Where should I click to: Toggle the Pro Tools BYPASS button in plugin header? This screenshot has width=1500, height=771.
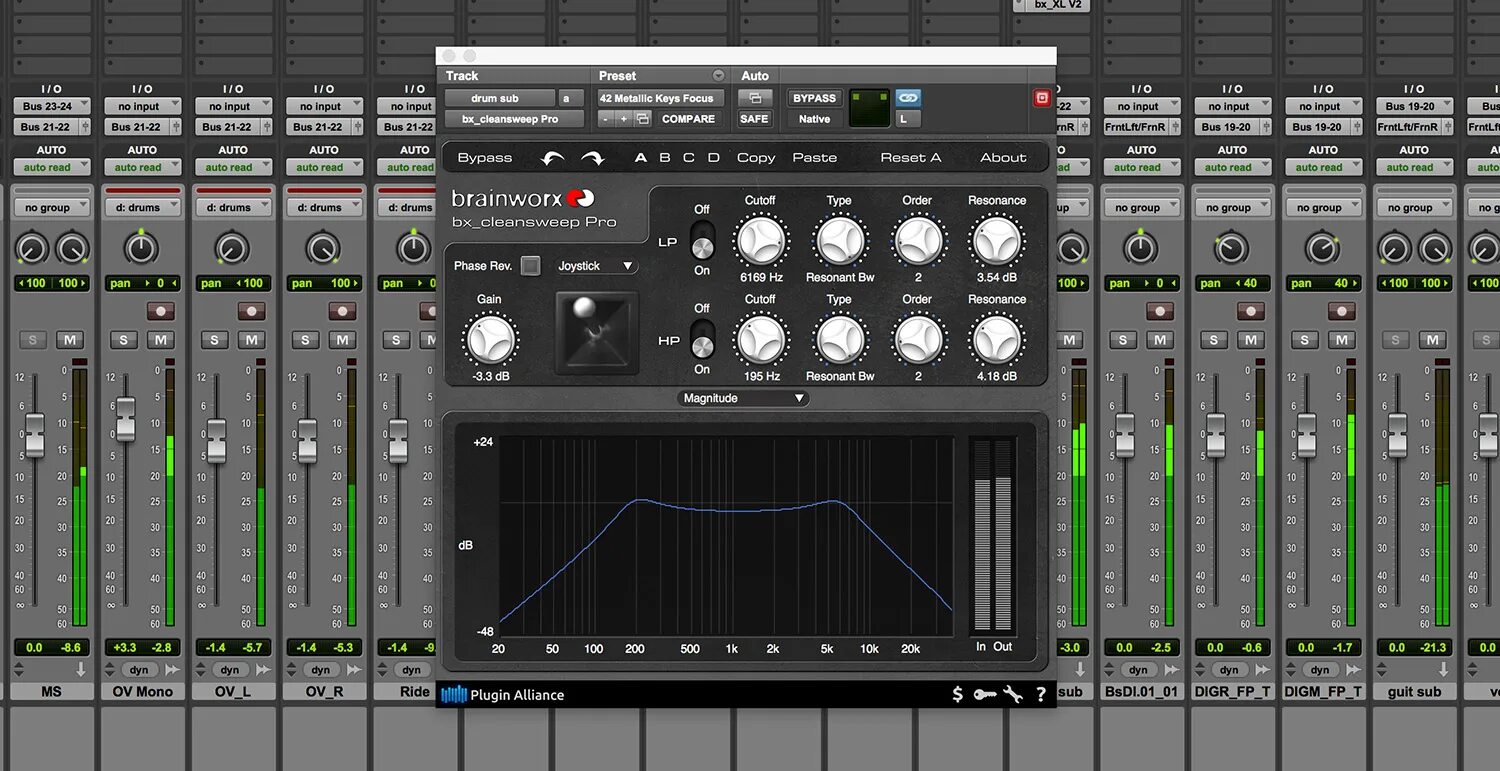tap(814, 98)
